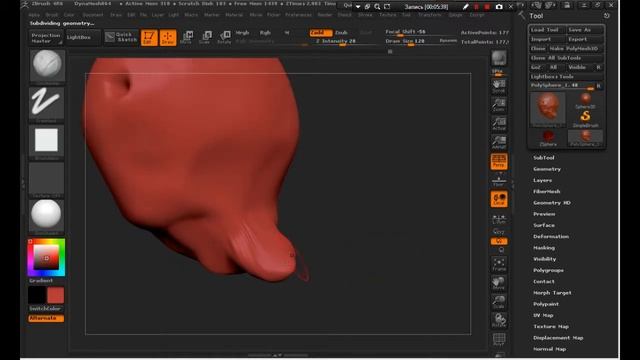The height and width of the screenshot is (360, 640).
Task: Click the recorder camera snapshot icon
Action: click(499, 7)
